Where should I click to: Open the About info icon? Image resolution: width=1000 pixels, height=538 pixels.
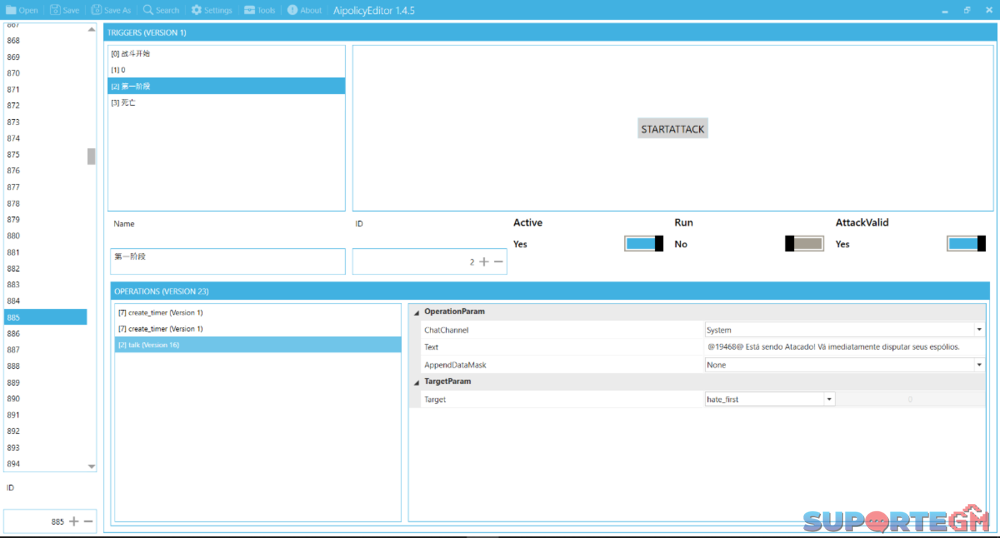(292, 10)
